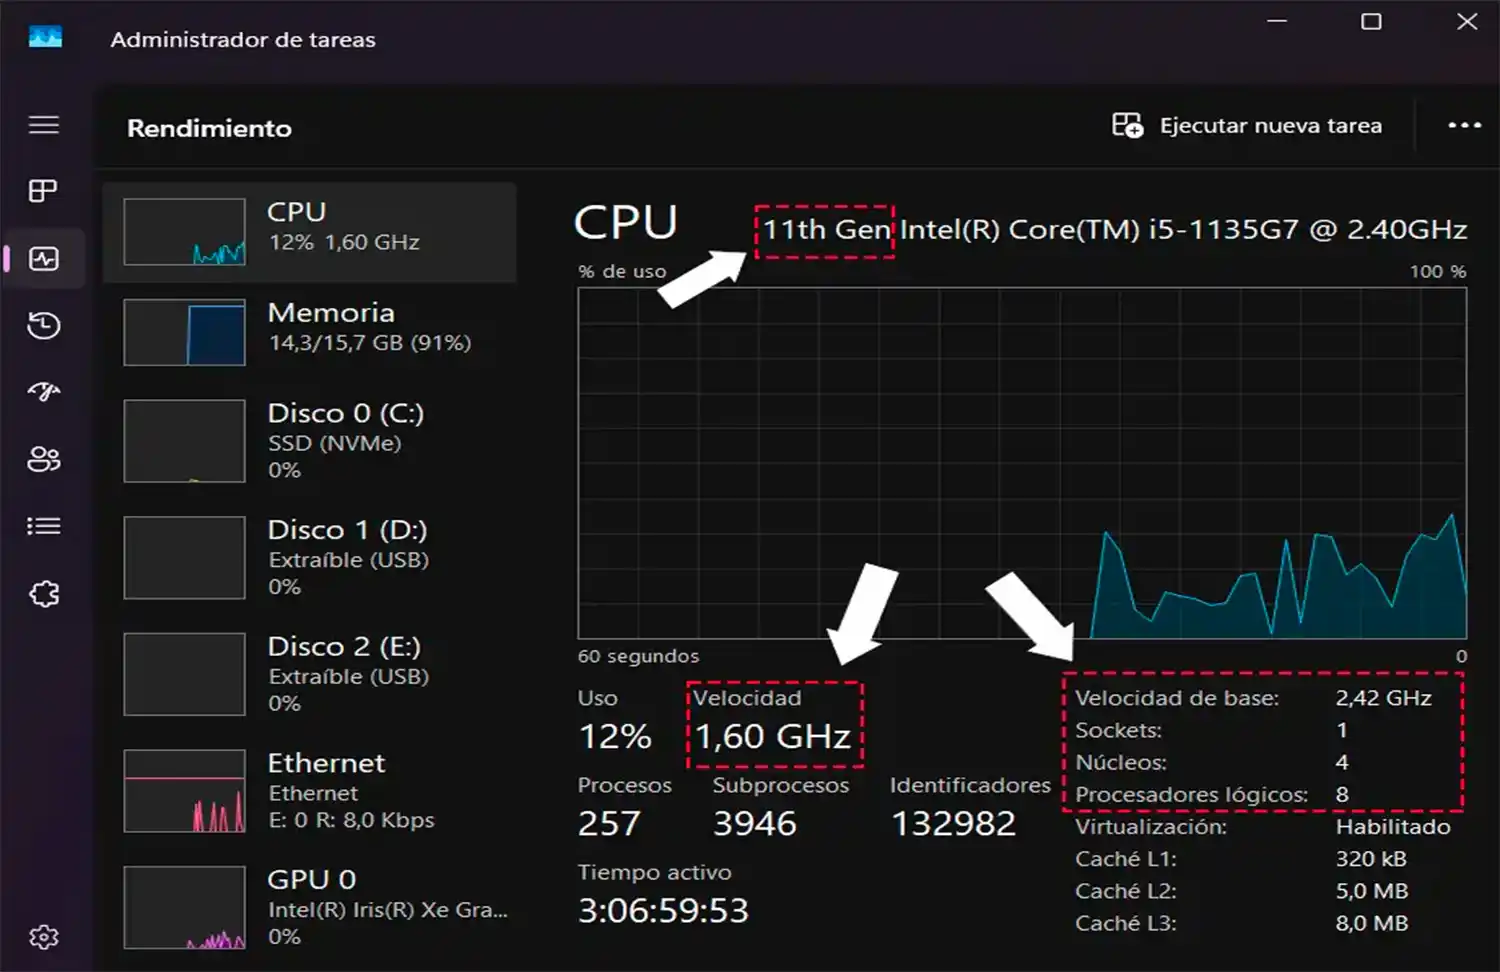Select GPU 0 in the resource list
Screen dimensions: 1500x972
coord(310,907)
